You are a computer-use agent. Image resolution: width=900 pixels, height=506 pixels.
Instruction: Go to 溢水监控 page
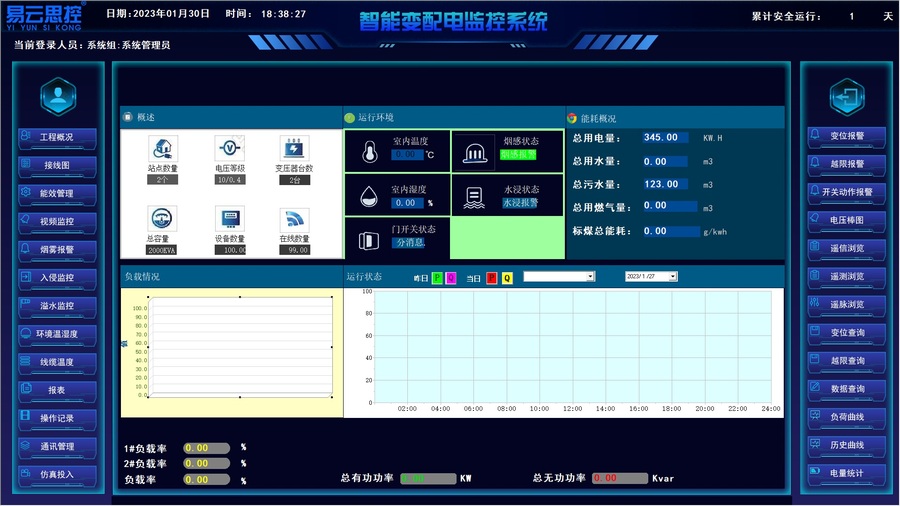(57, 306)
